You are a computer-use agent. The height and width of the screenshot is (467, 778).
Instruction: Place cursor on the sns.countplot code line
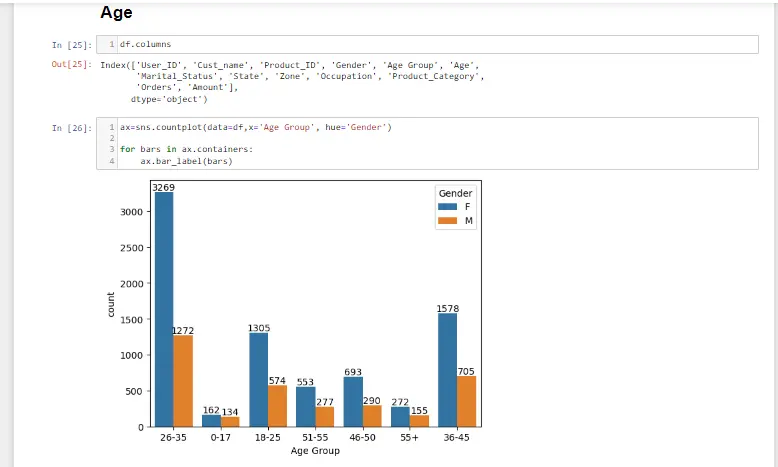pyautogui.click(x=256, y=128)
